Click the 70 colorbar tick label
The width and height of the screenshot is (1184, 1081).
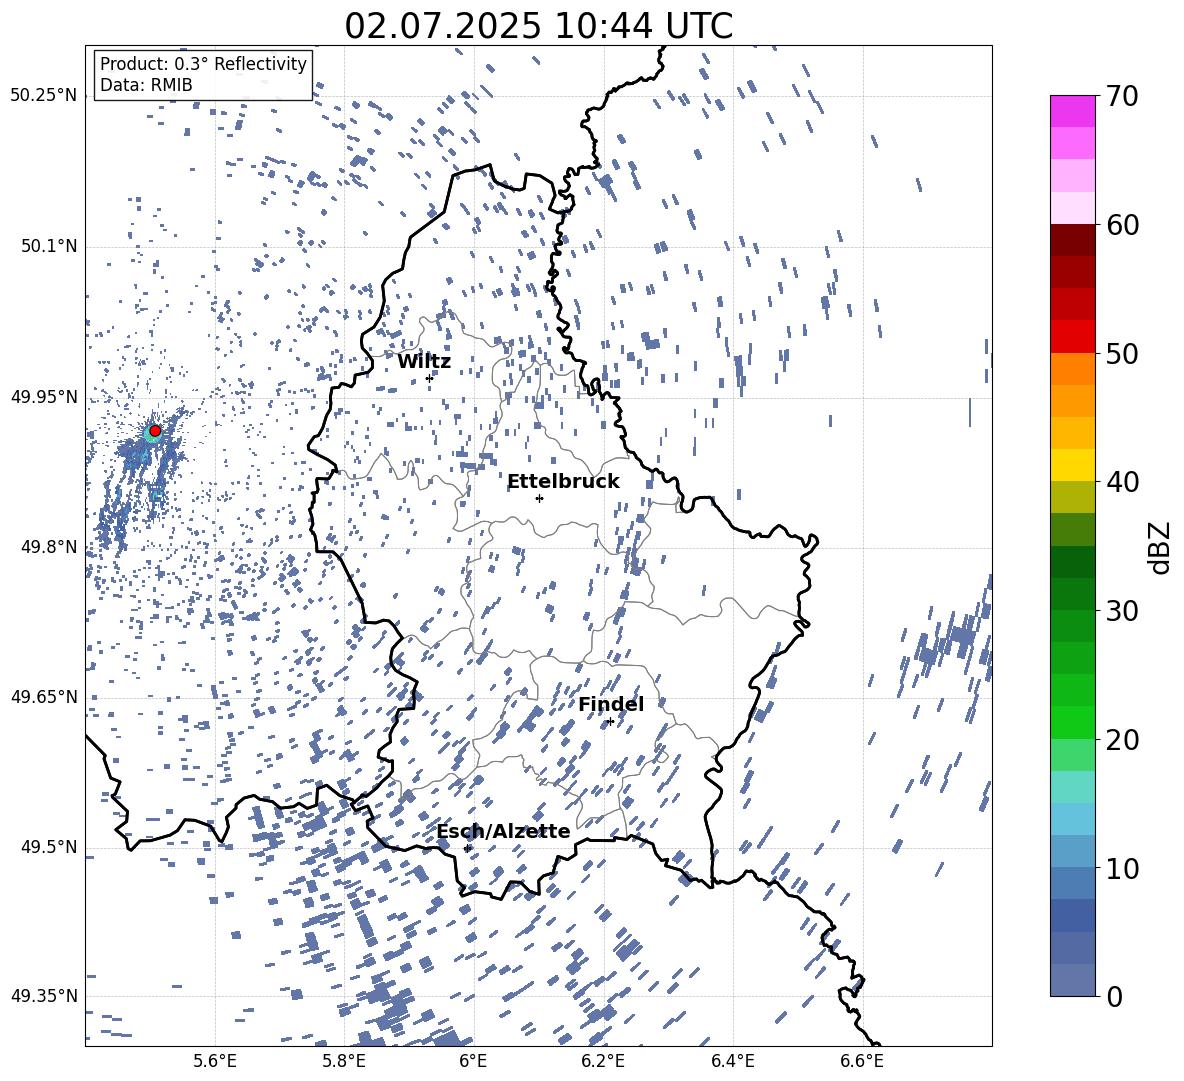click(x=1123, y=97)
